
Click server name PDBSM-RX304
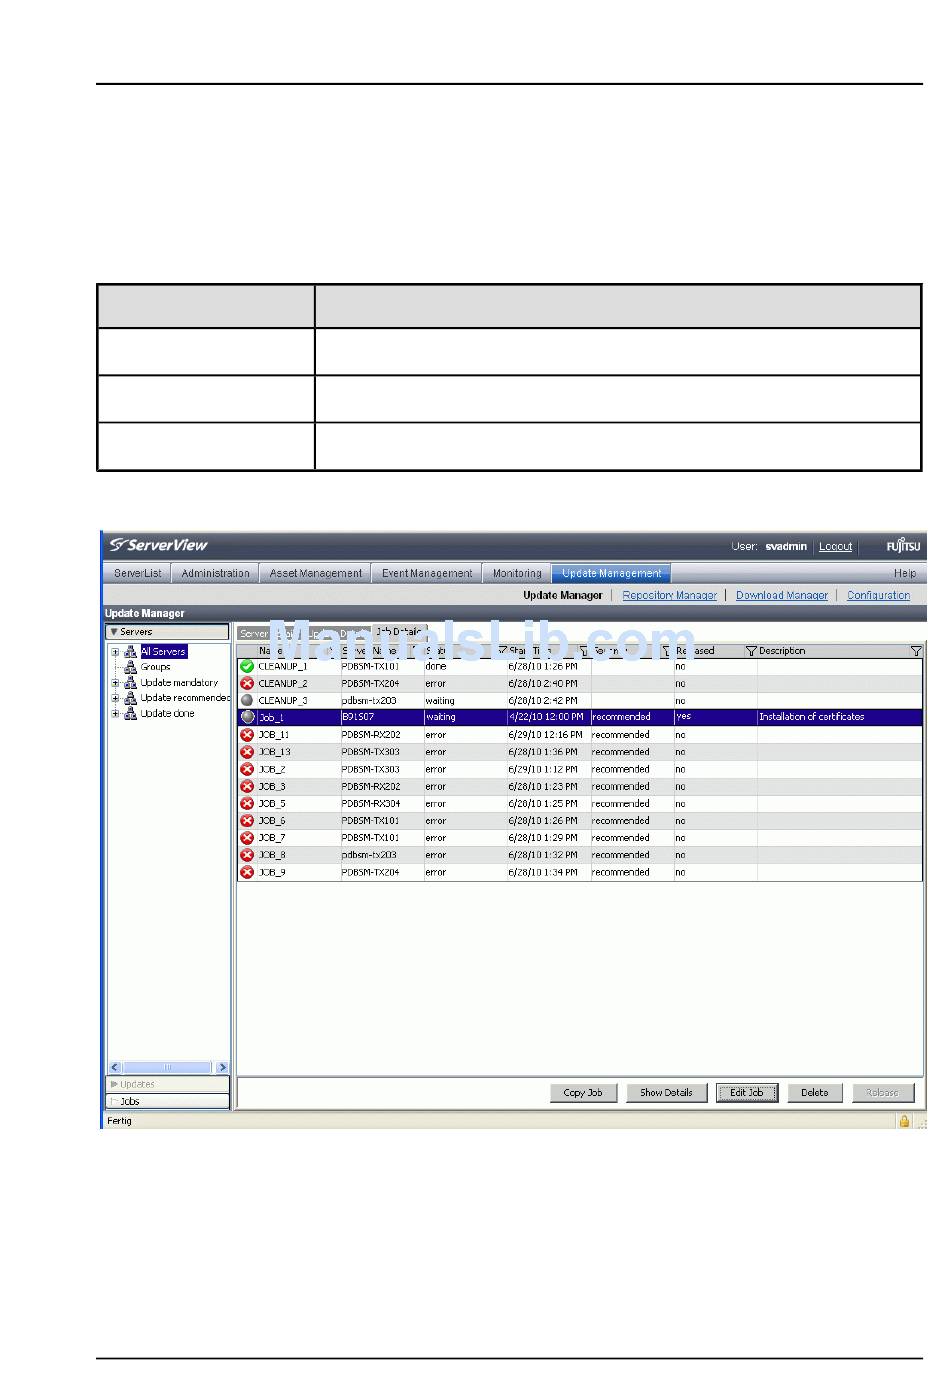[x=371, y=803]
